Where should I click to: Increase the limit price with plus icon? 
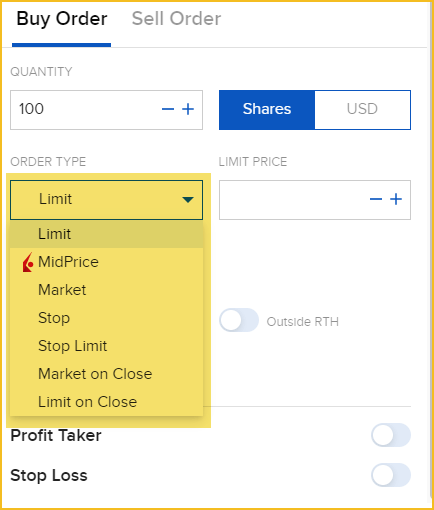396,199
